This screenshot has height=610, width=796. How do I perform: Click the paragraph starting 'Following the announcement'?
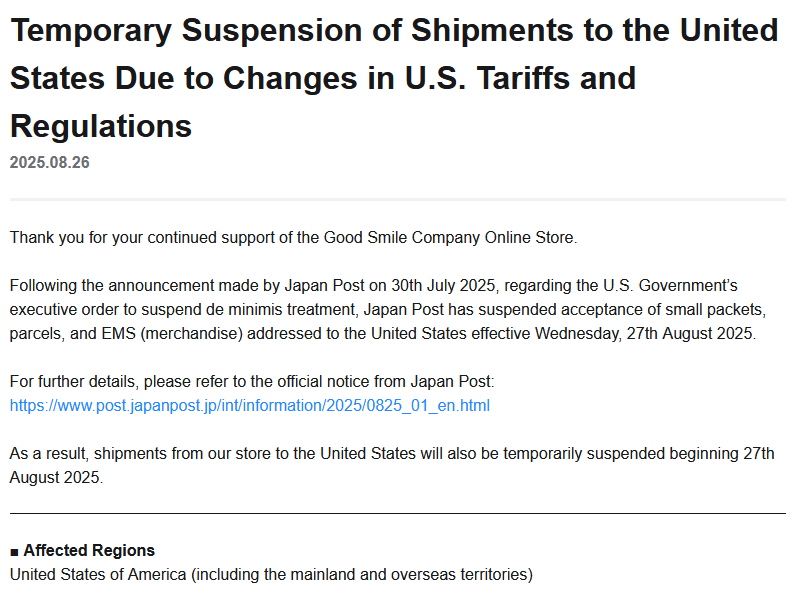[x=380, y=310]
